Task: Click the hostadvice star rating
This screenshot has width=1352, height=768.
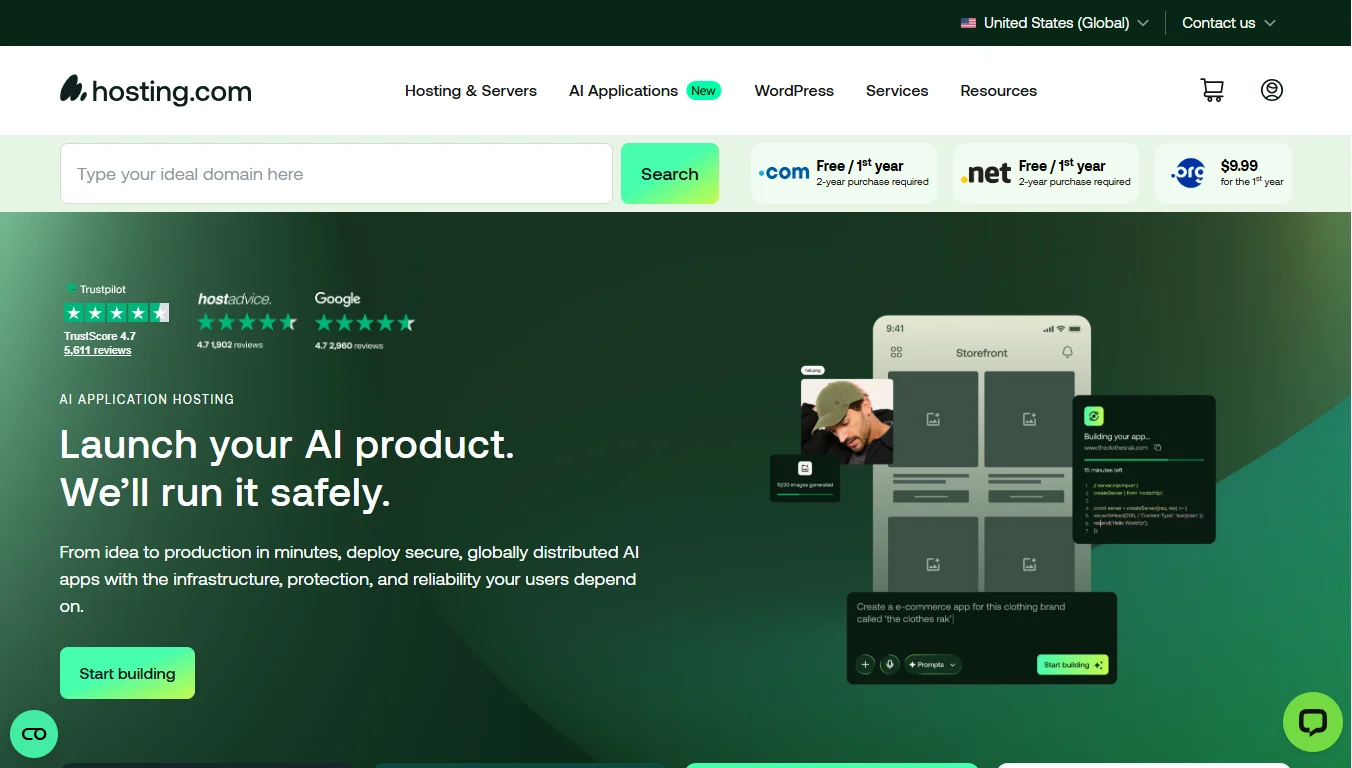Action: (247, 322)
